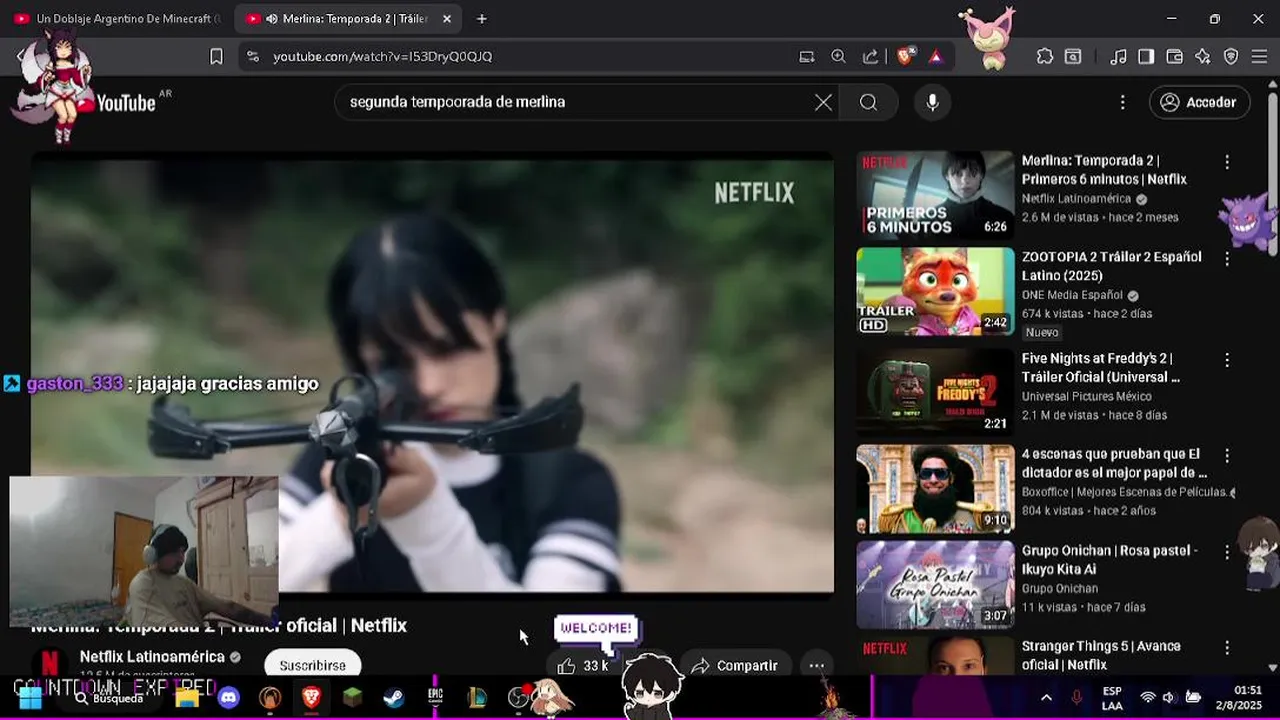Open the Brave main hamburger menu
Screen dimensions: 1280x720
1260,57
